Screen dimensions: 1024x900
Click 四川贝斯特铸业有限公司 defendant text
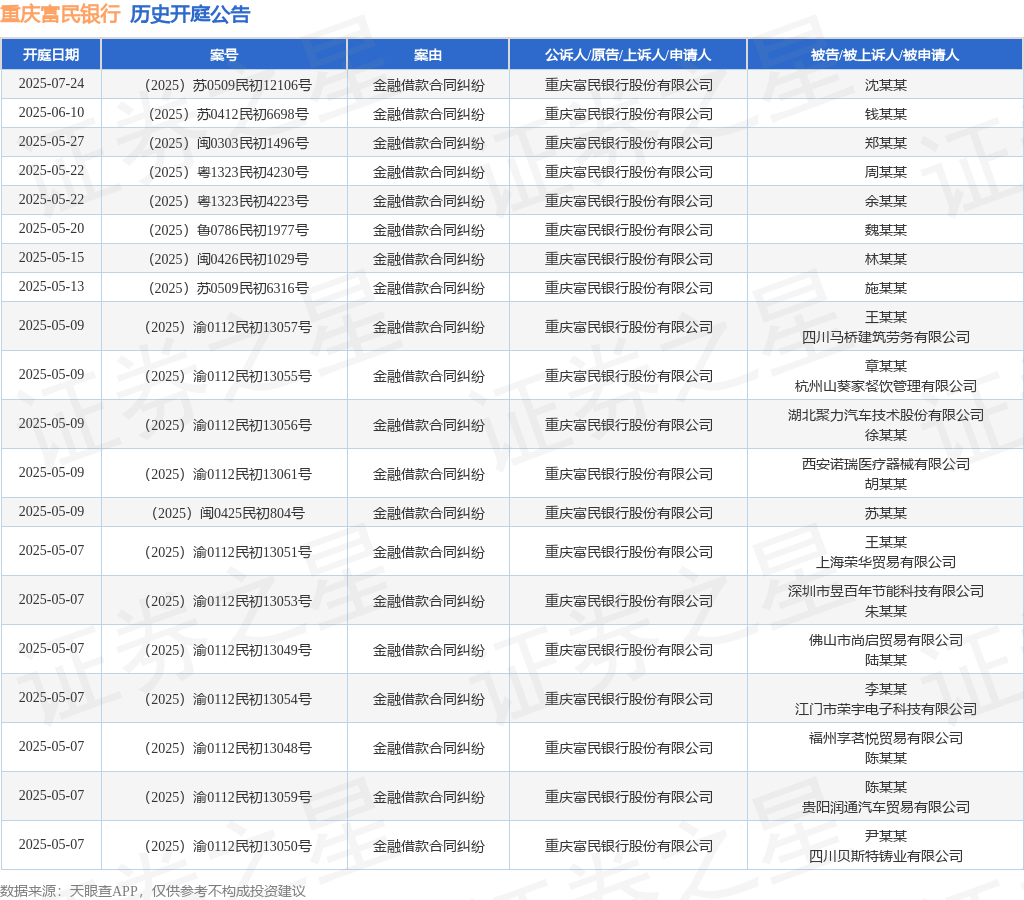886,856
